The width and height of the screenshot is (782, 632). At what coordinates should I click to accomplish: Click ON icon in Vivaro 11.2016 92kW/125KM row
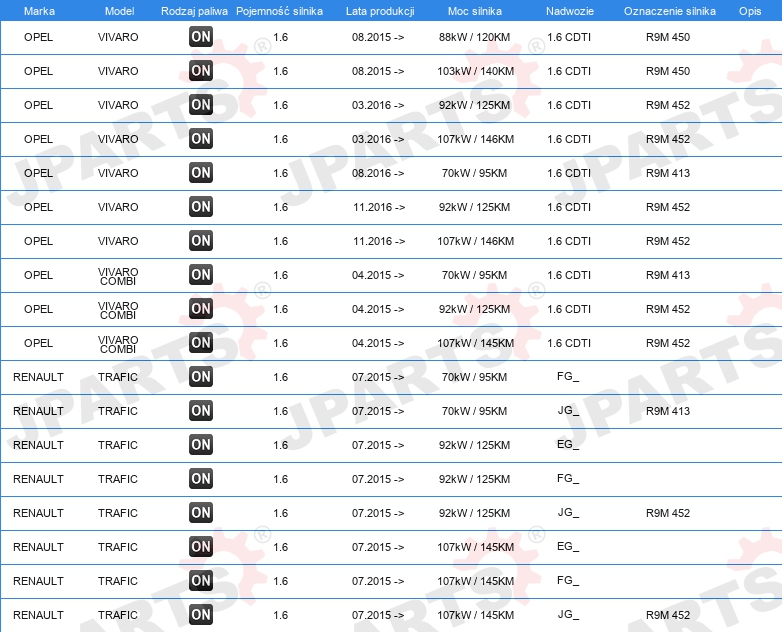coord(201,207)
